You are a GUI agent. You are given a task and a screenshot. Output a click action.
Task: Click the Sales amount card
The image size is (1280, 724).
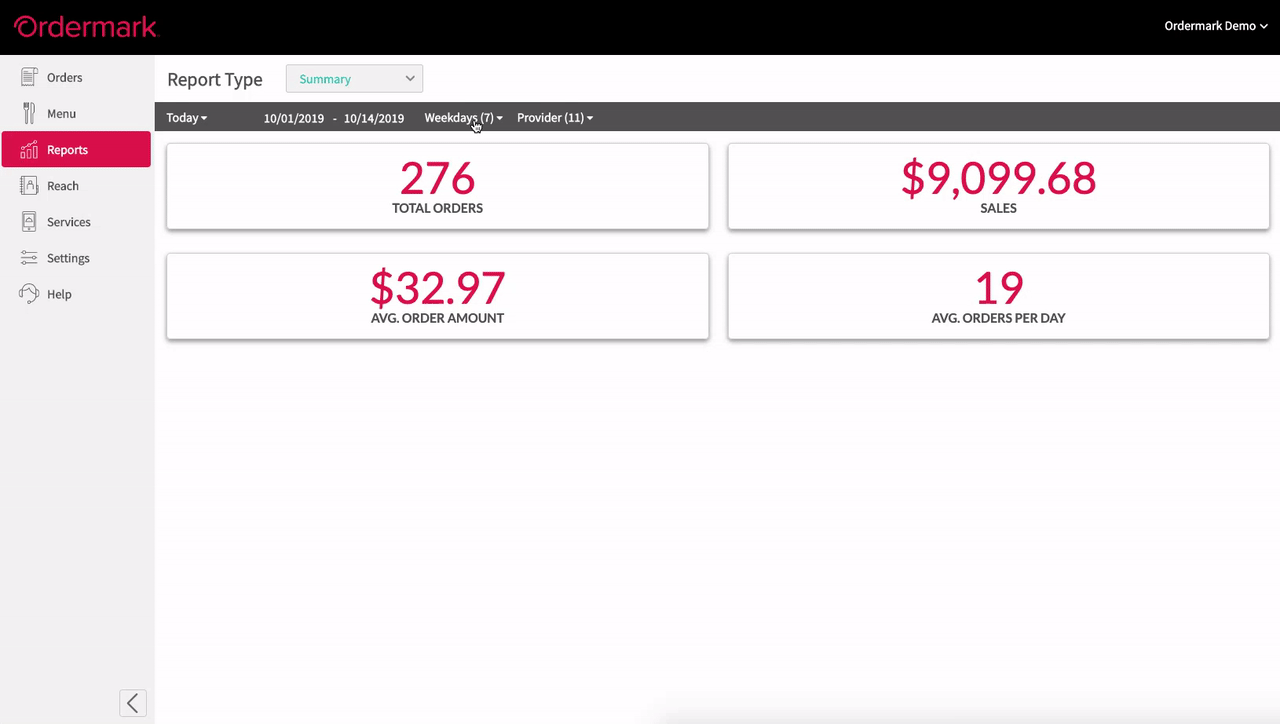(998, 187)
